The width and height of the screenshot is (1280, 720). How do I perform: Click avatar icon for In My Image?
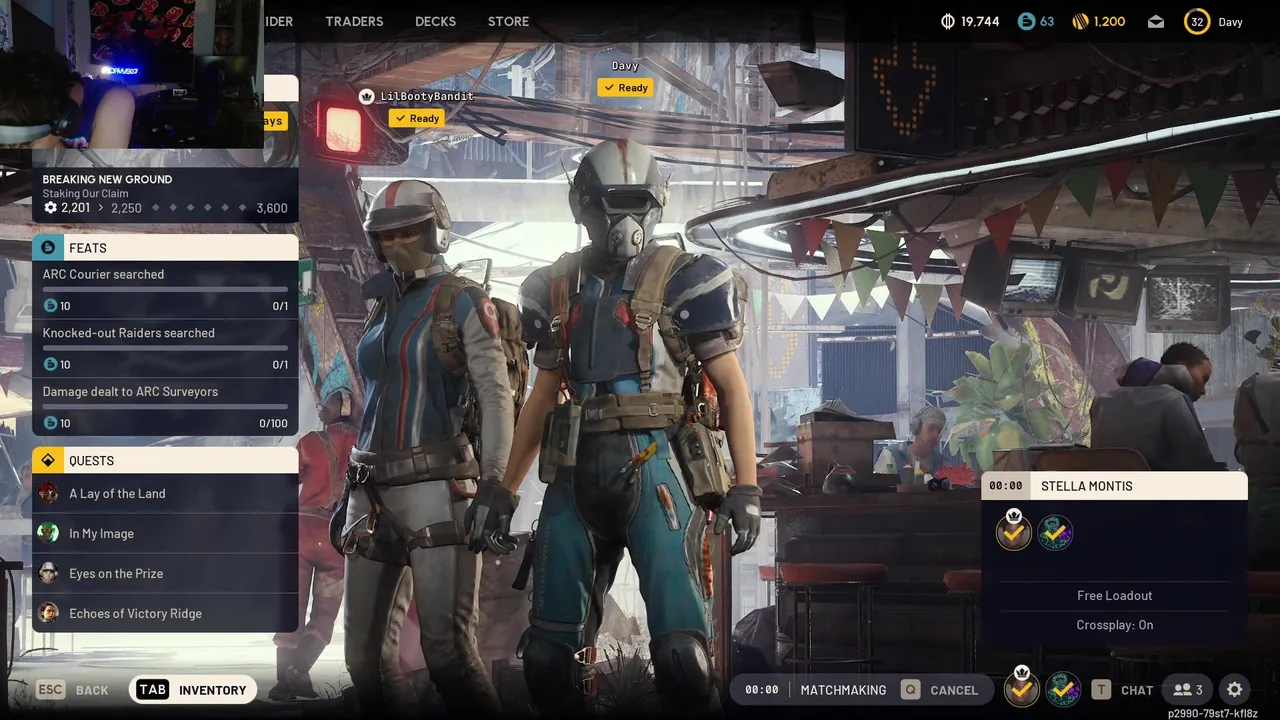pyautogui.click(x=48, y=533)
